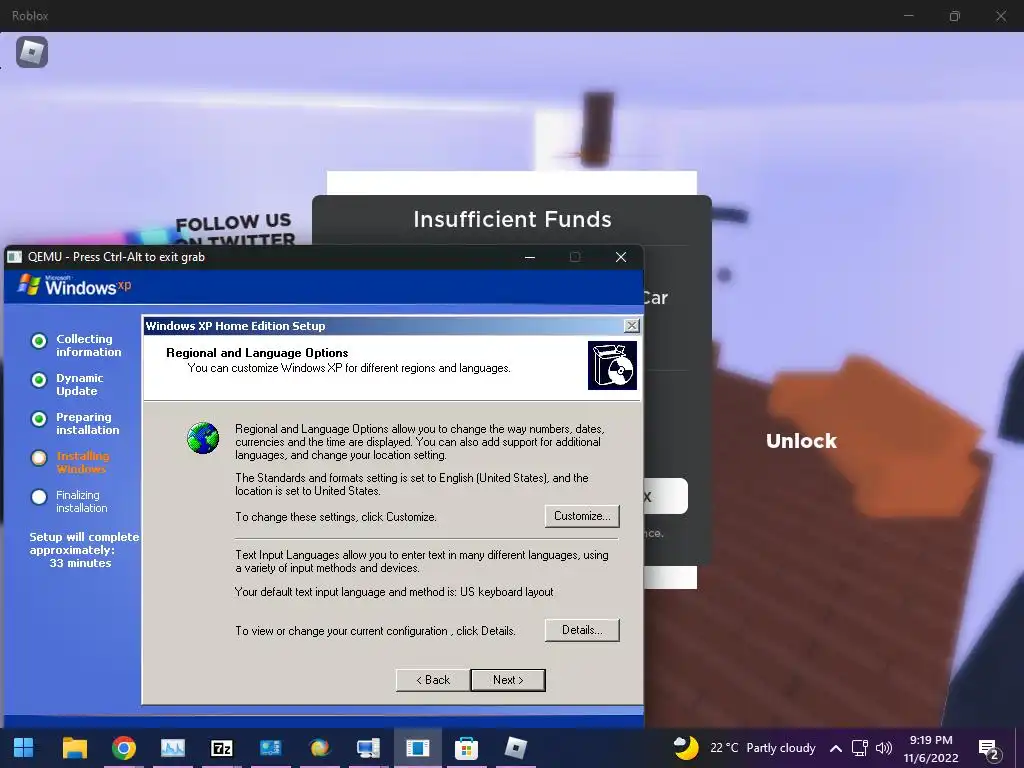
Task: Open the Firefox taskbar icon
Action: (319, 748)
